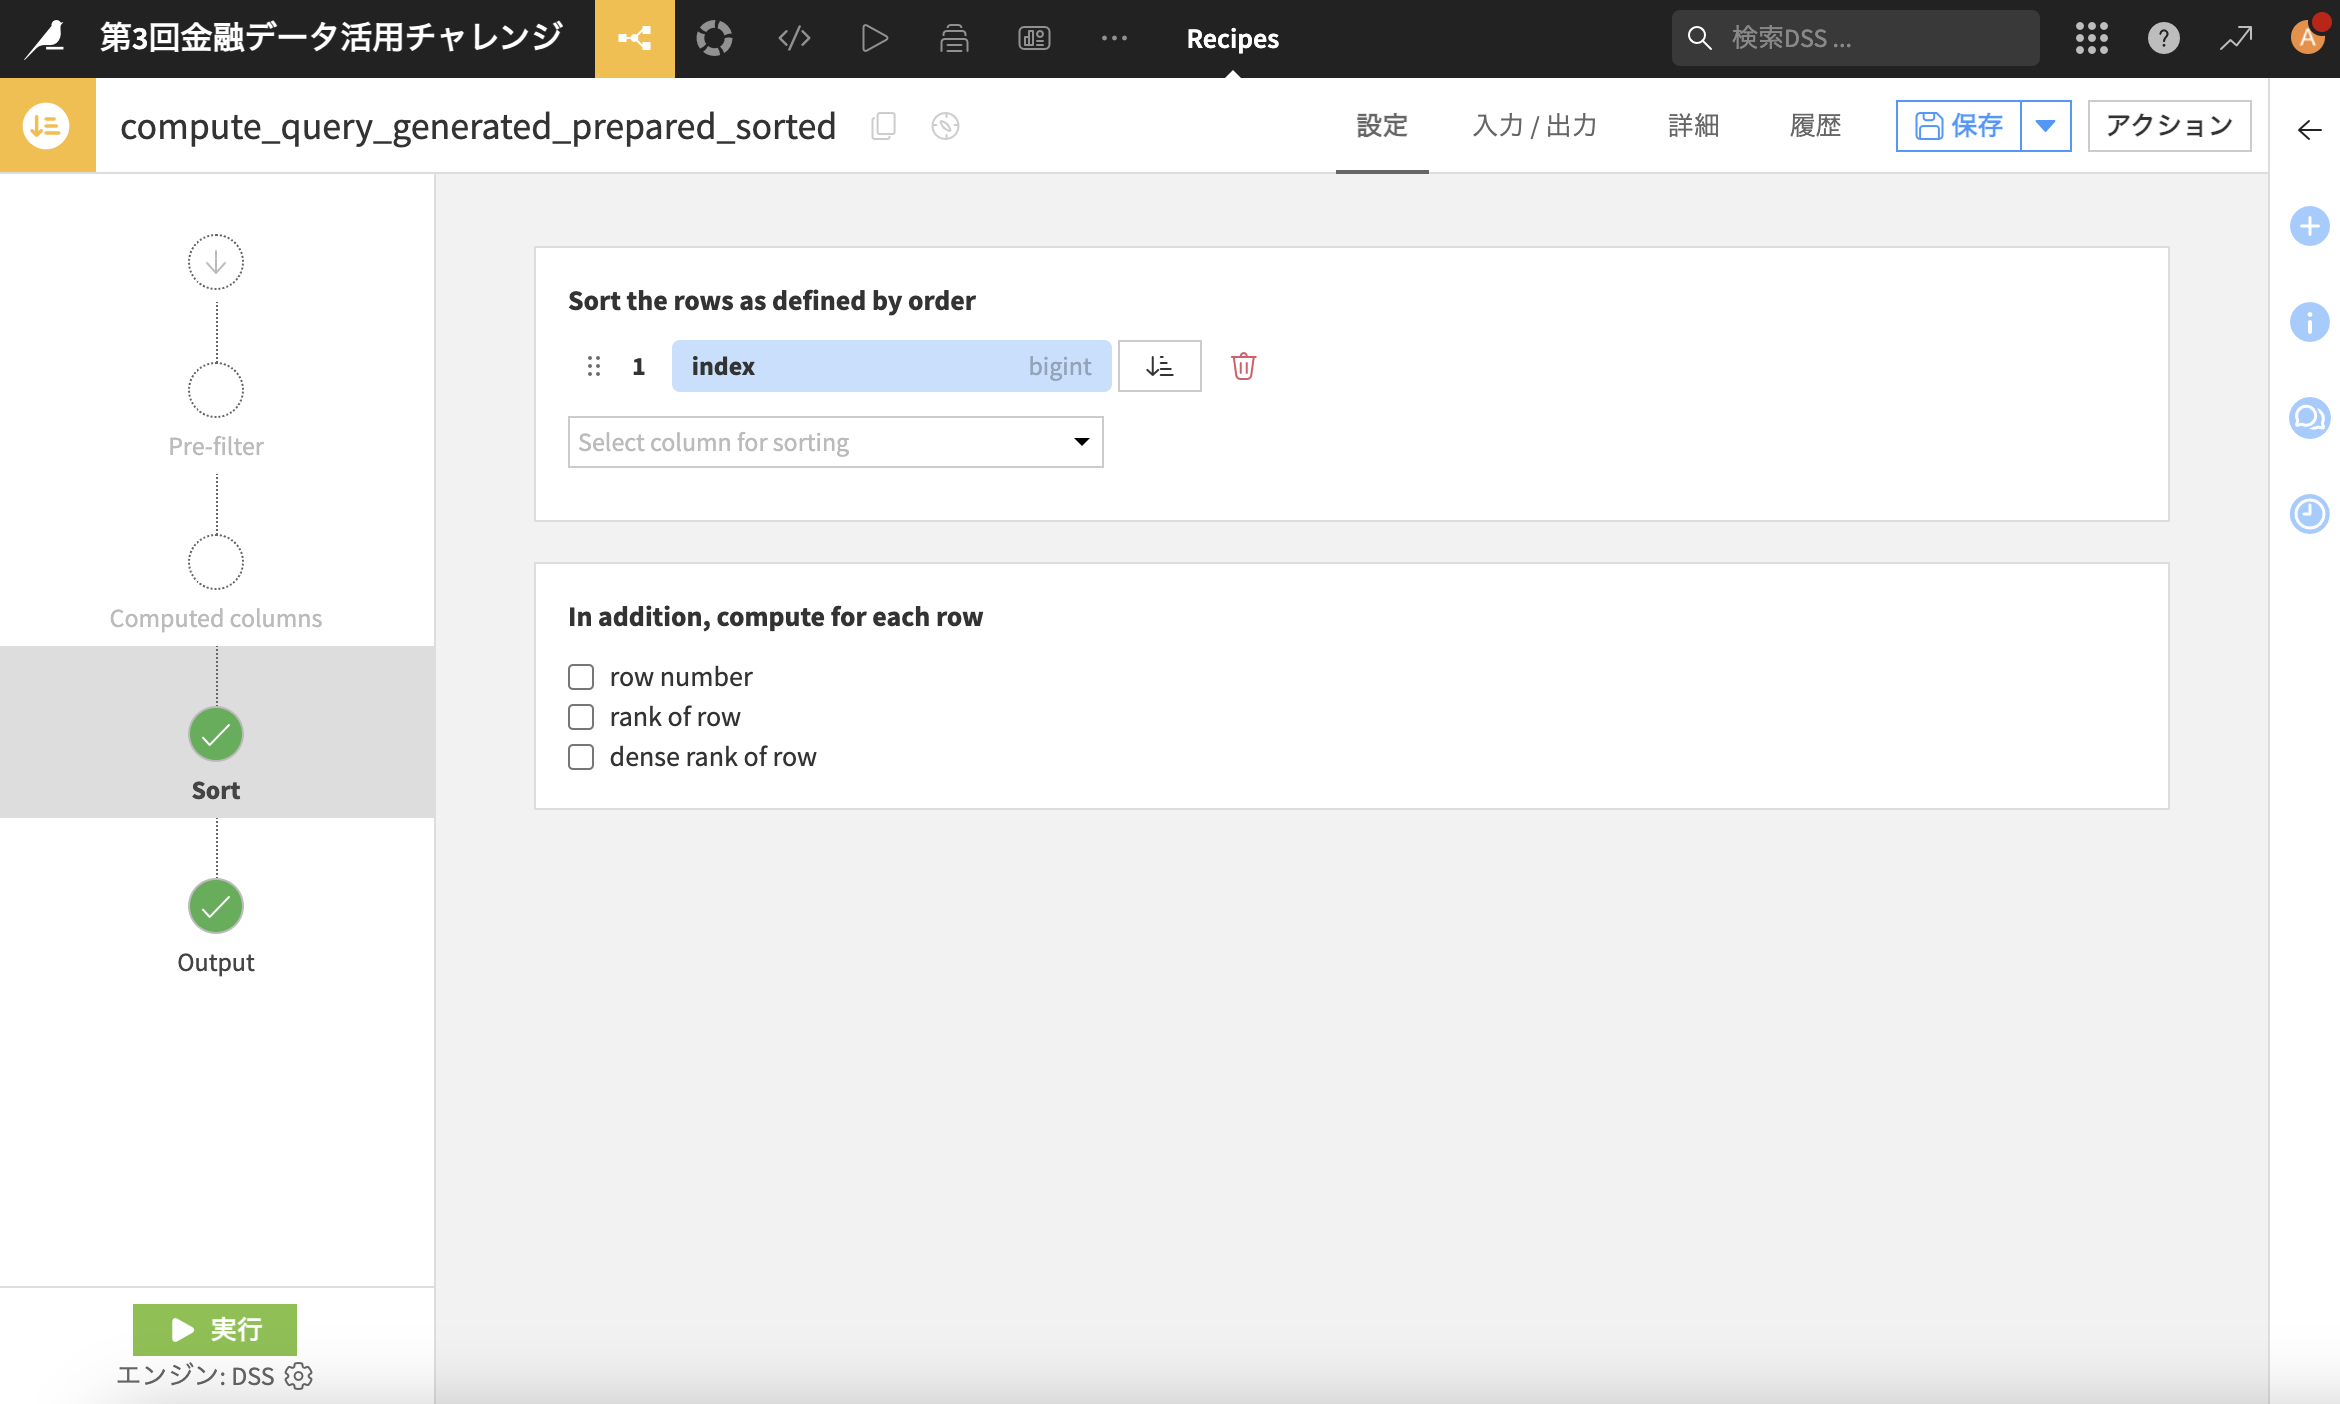Check the rank of row option
This screenshot has width=2340, height=1404.
point(581,717)
